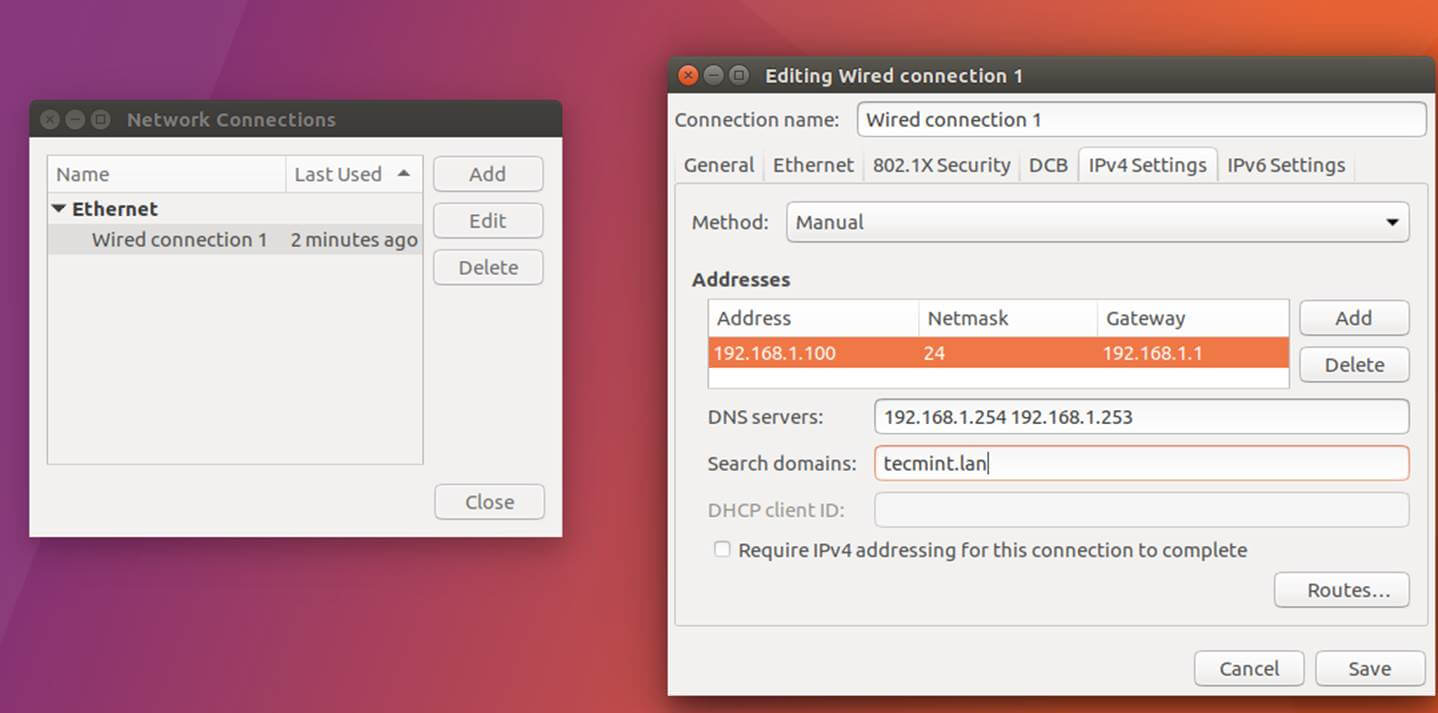Click the DNS servers field
The width and height of the screenshot is (1438, 713).
point(1141,417)
